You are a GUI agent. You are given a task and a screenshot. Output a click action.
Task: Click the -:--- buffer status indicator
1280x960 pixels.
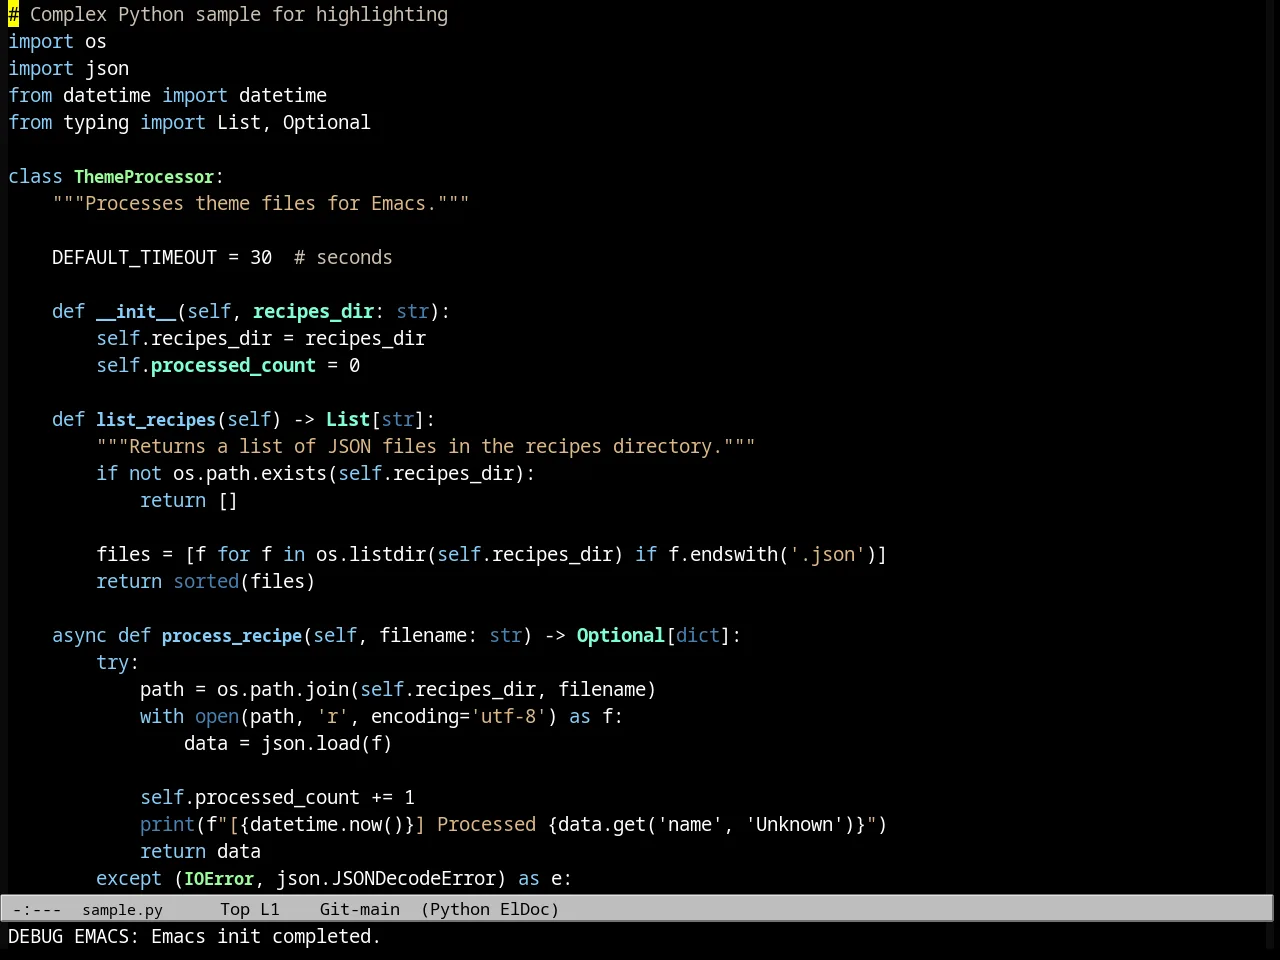coord(37,909)
